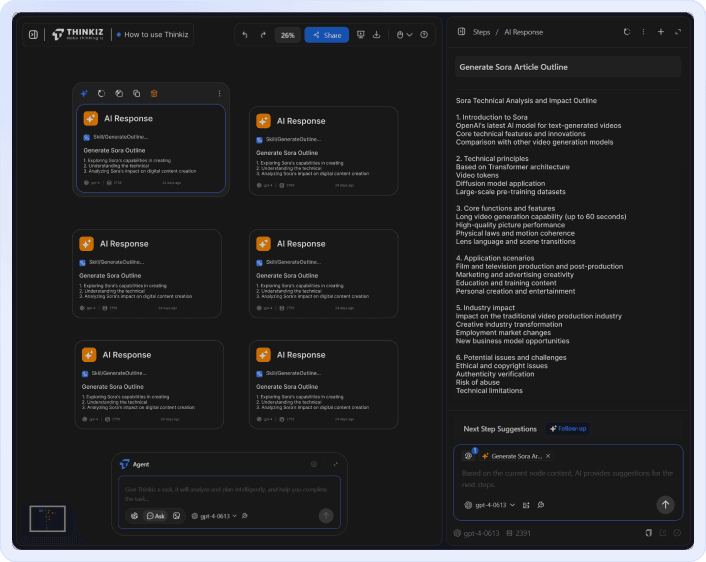
Task: Send the follow-up with arrow button
Action: 665,504
